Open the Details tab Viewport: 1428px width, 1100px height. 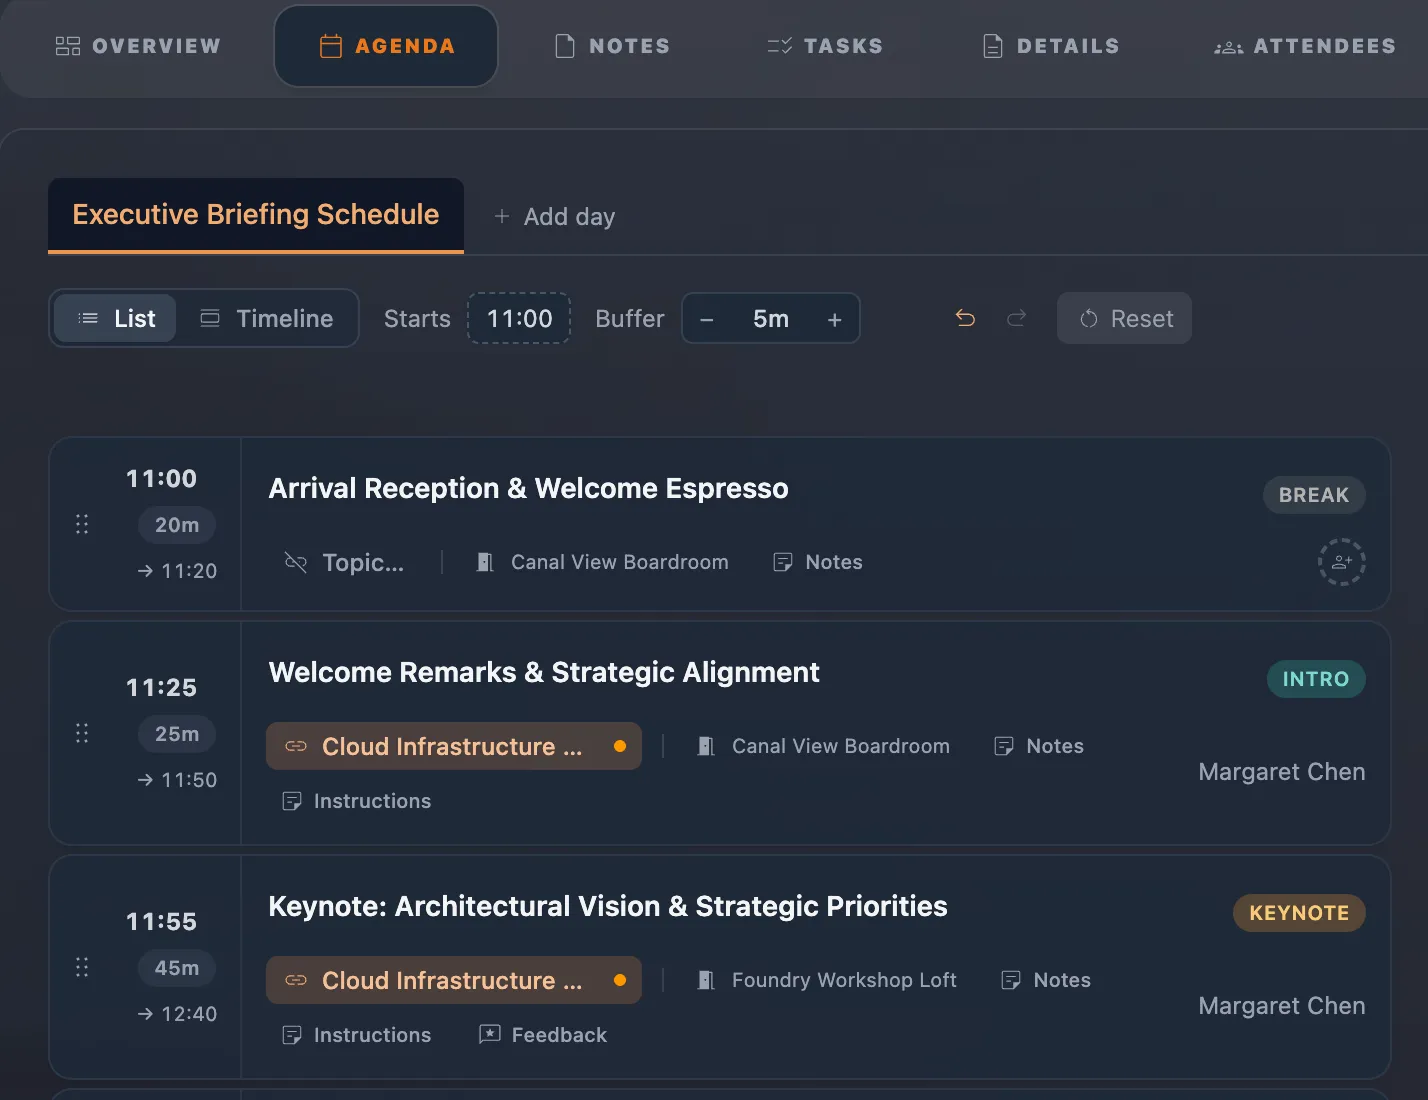1051,46
